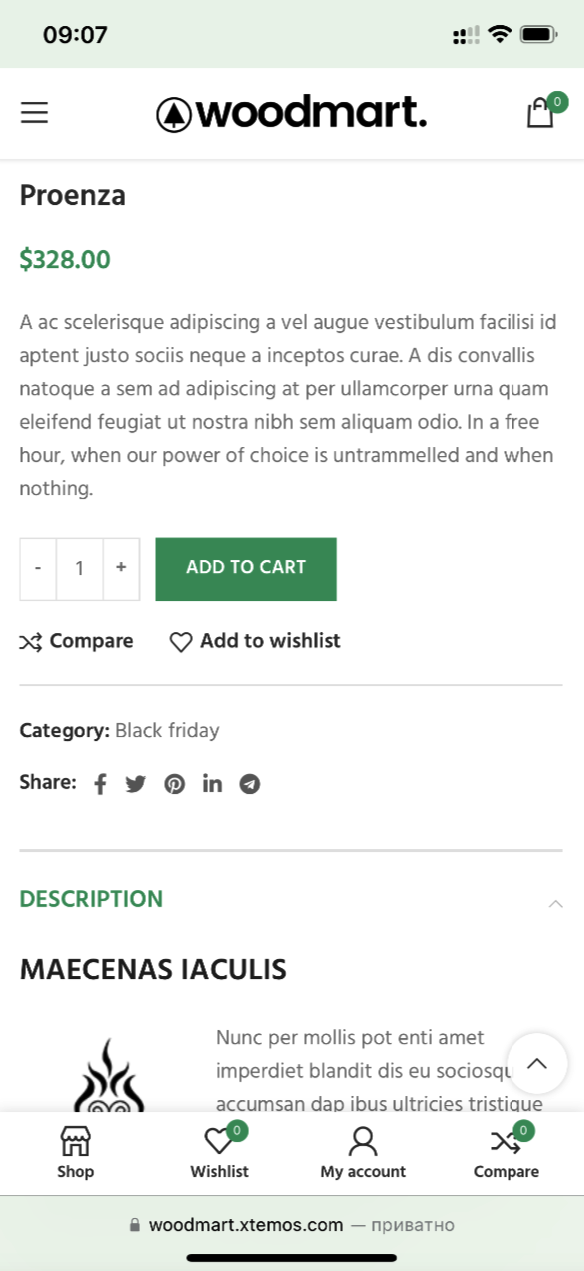The width and height of the screenshot is (584, 1271).
Task: Share product on Pinterest
Action: [x=175, y=784]
